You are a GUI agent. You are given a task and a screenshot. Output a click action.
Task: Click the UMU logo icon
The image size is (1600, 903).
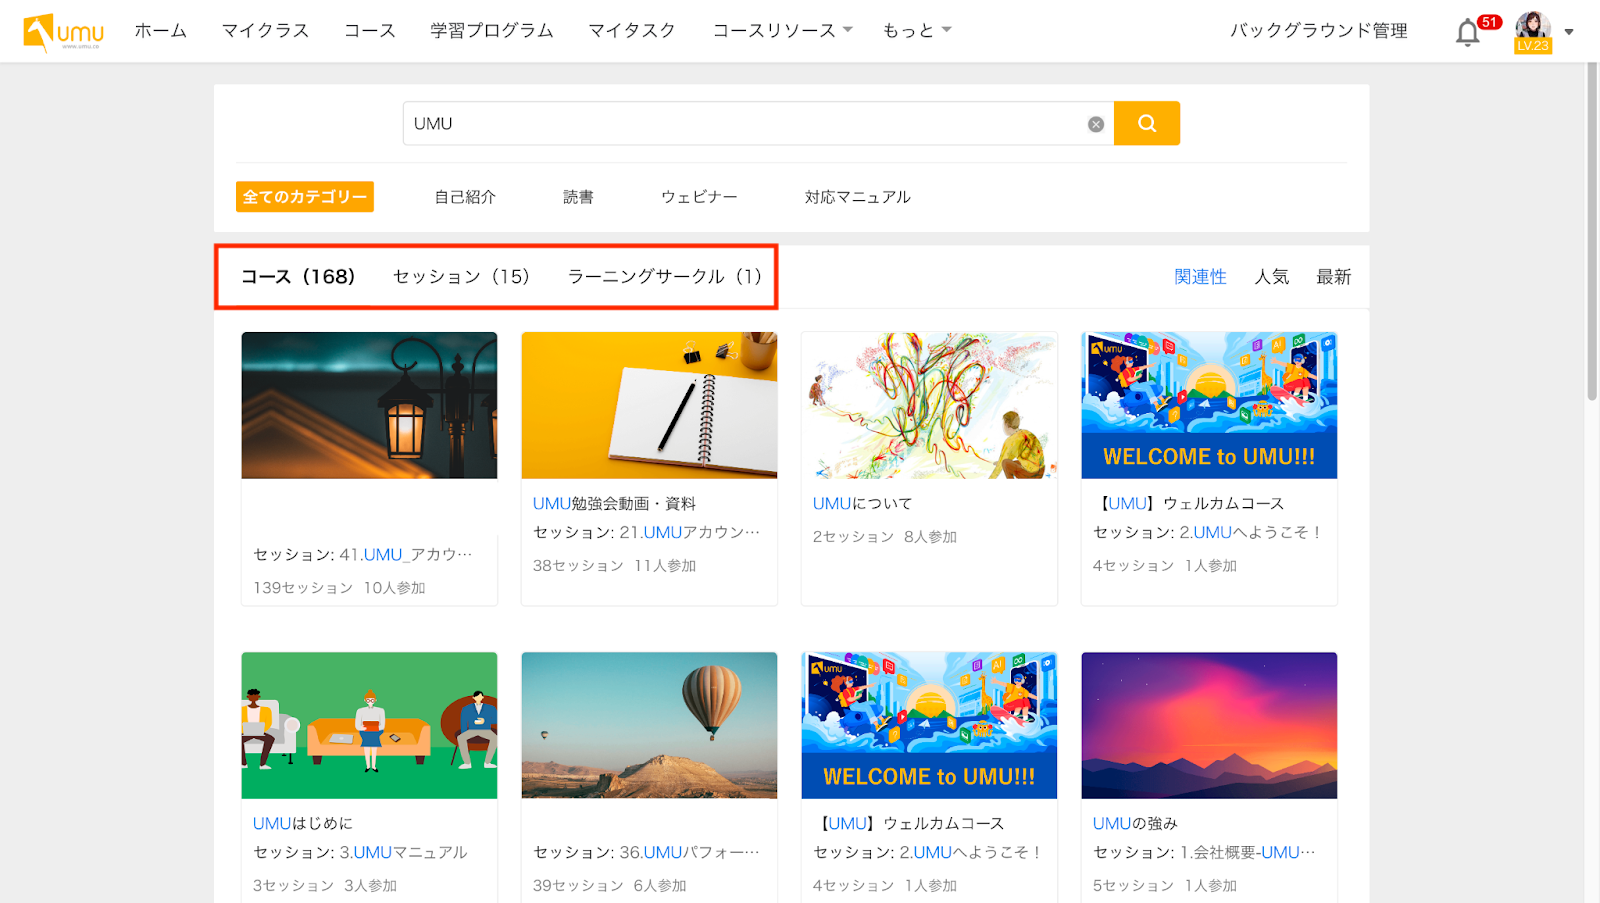pyautogui.click(x=64, y=32)
